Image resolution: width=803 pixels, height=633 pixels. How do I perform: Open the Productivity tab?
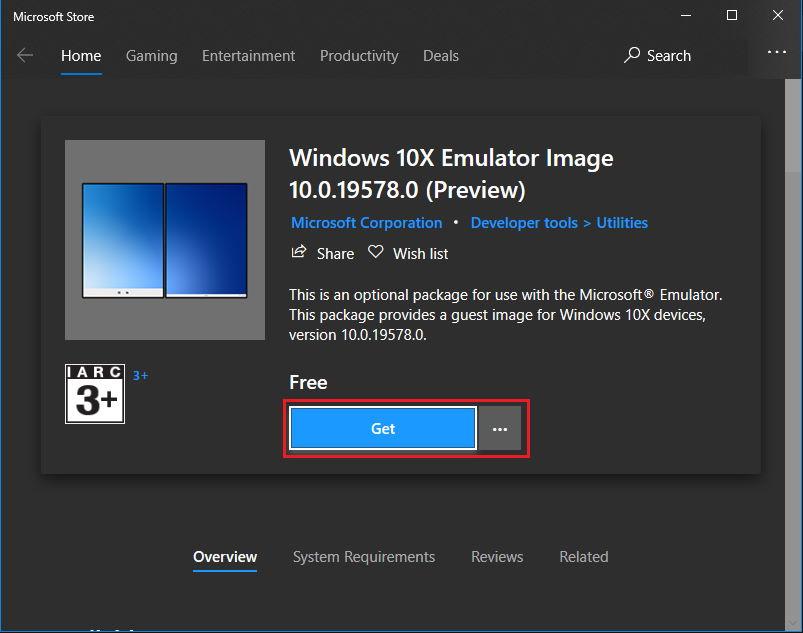click(x=359, y=55)
